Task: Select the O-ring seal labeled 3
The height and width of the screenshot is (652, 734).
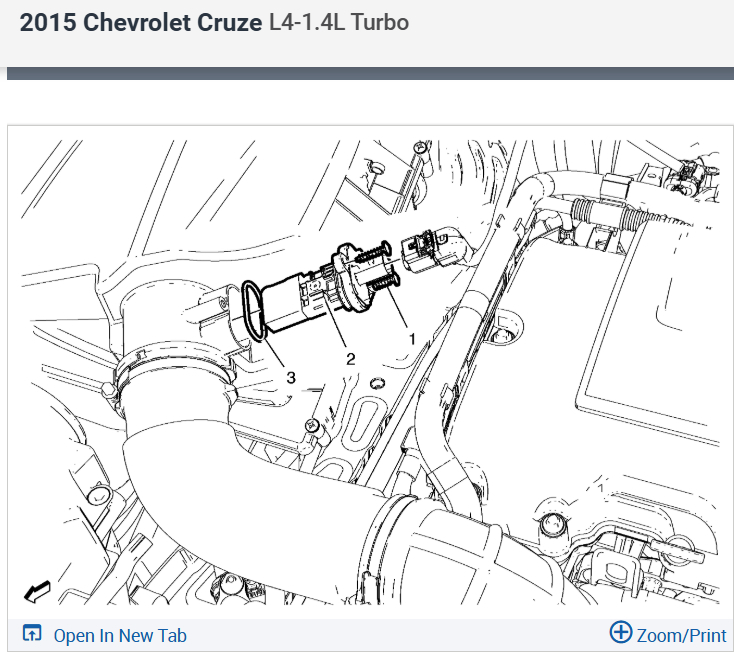Action: click(255, 310)
